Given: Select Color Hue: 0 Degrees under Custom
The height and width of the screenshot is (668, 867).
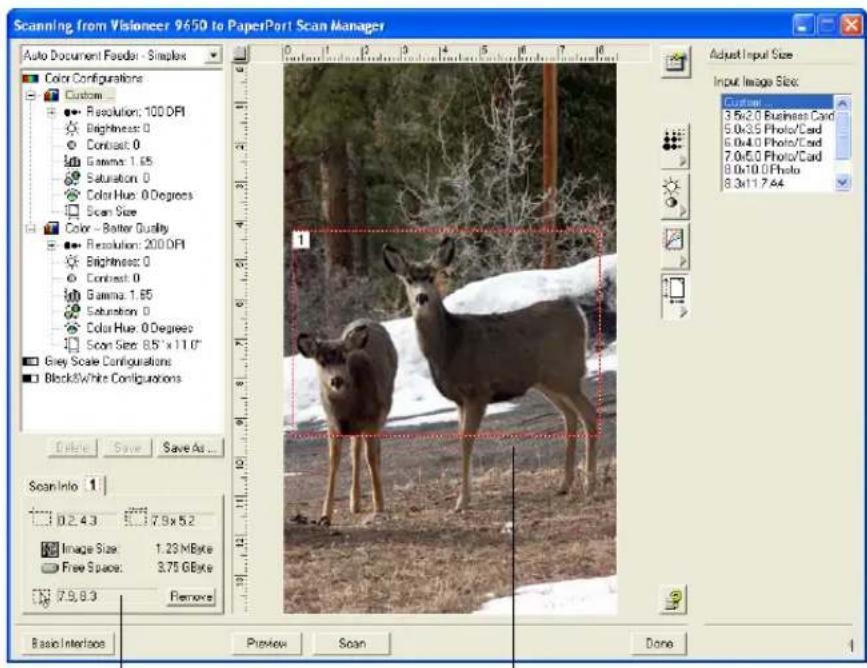Looking at the screenshot, I should click(x=139, y=195).
